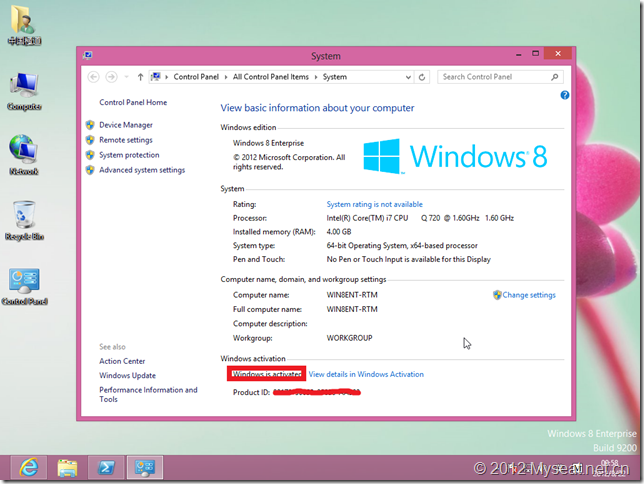Viewport: 644px width, 484px height.
Task: Click the Windows 8 logo
Action: point(455,157)
